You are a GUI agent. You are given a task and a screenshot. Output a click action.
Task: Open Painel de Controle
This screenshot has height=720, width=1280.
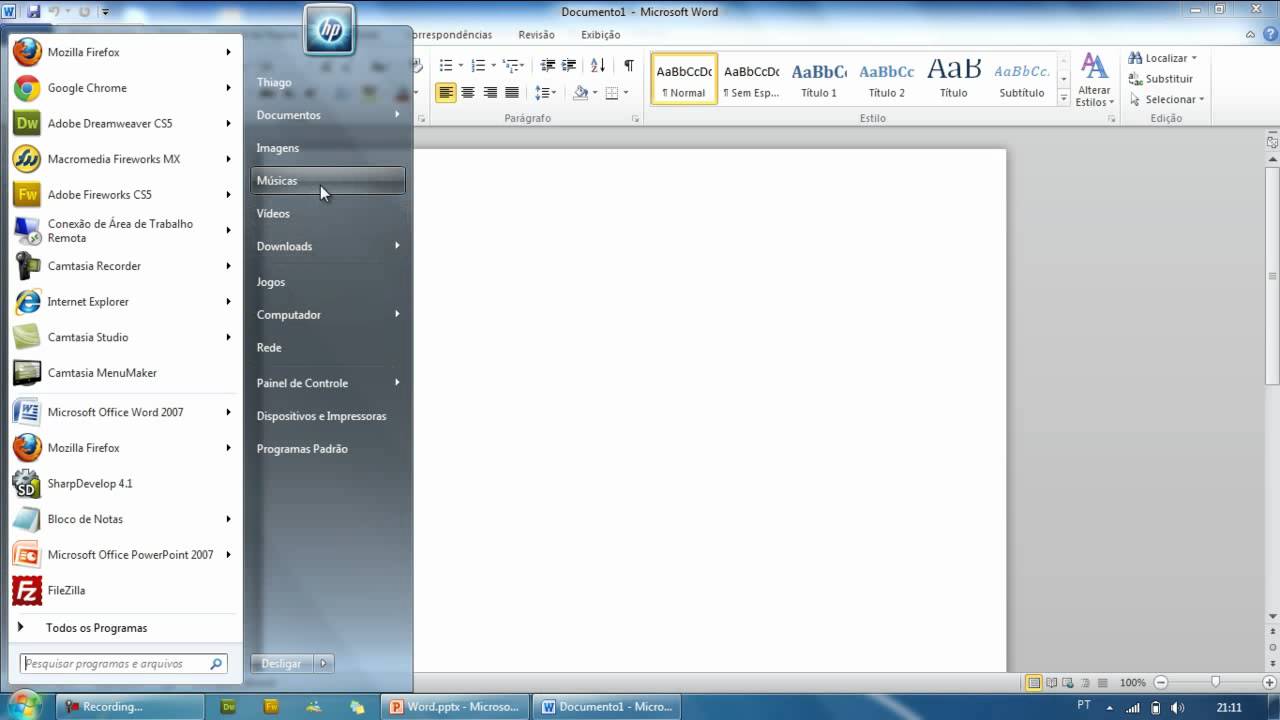pyautogui.click(x=328, y=383)
